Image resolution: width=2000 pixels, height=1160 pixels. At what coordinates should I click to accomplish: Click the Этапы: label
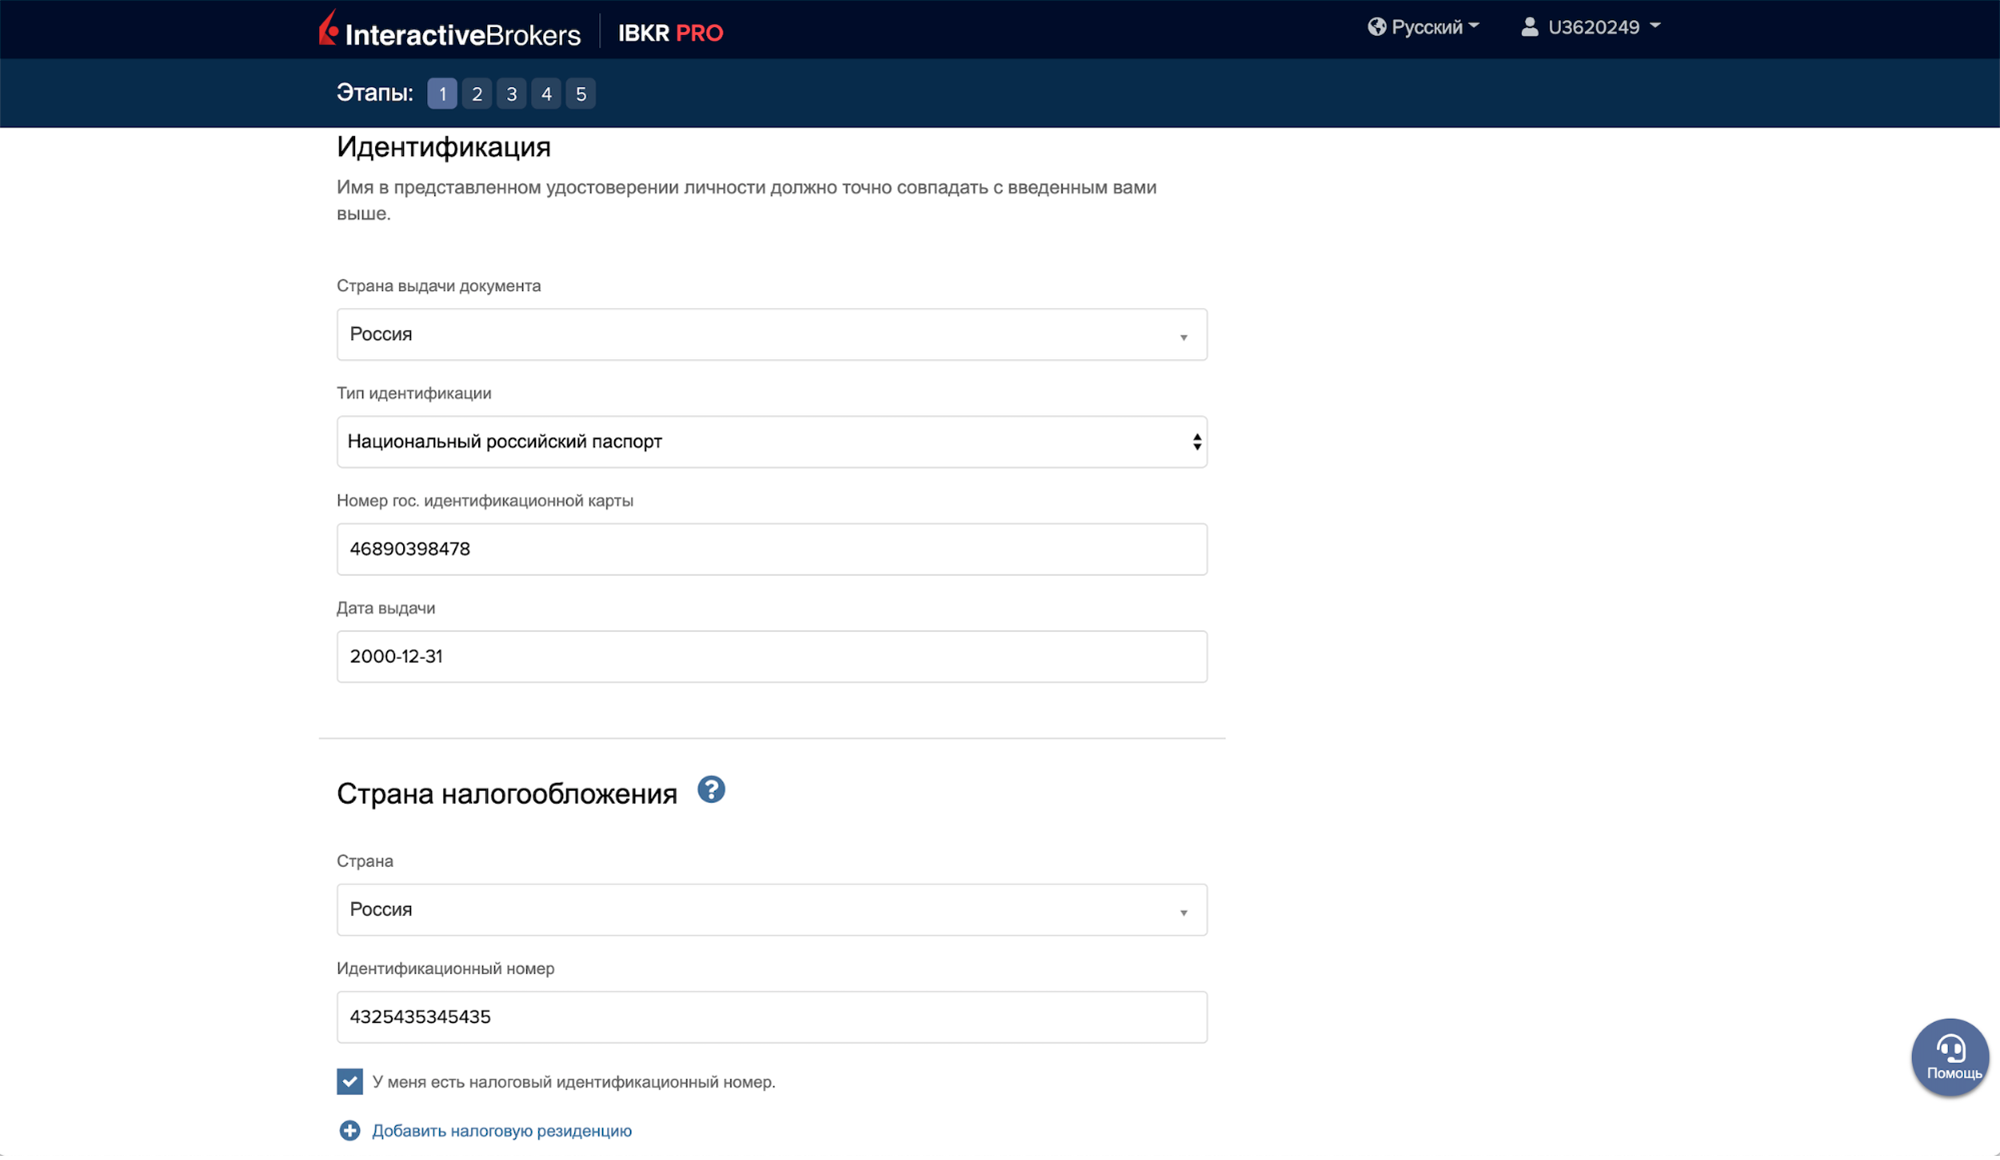375,93
